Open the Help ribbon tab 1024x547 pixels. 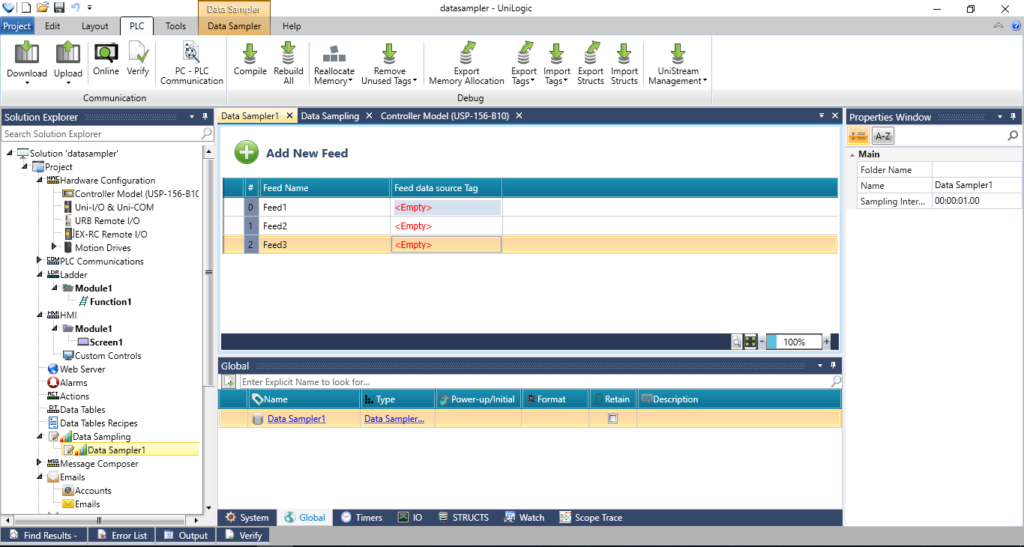click(x=291, y=26)
